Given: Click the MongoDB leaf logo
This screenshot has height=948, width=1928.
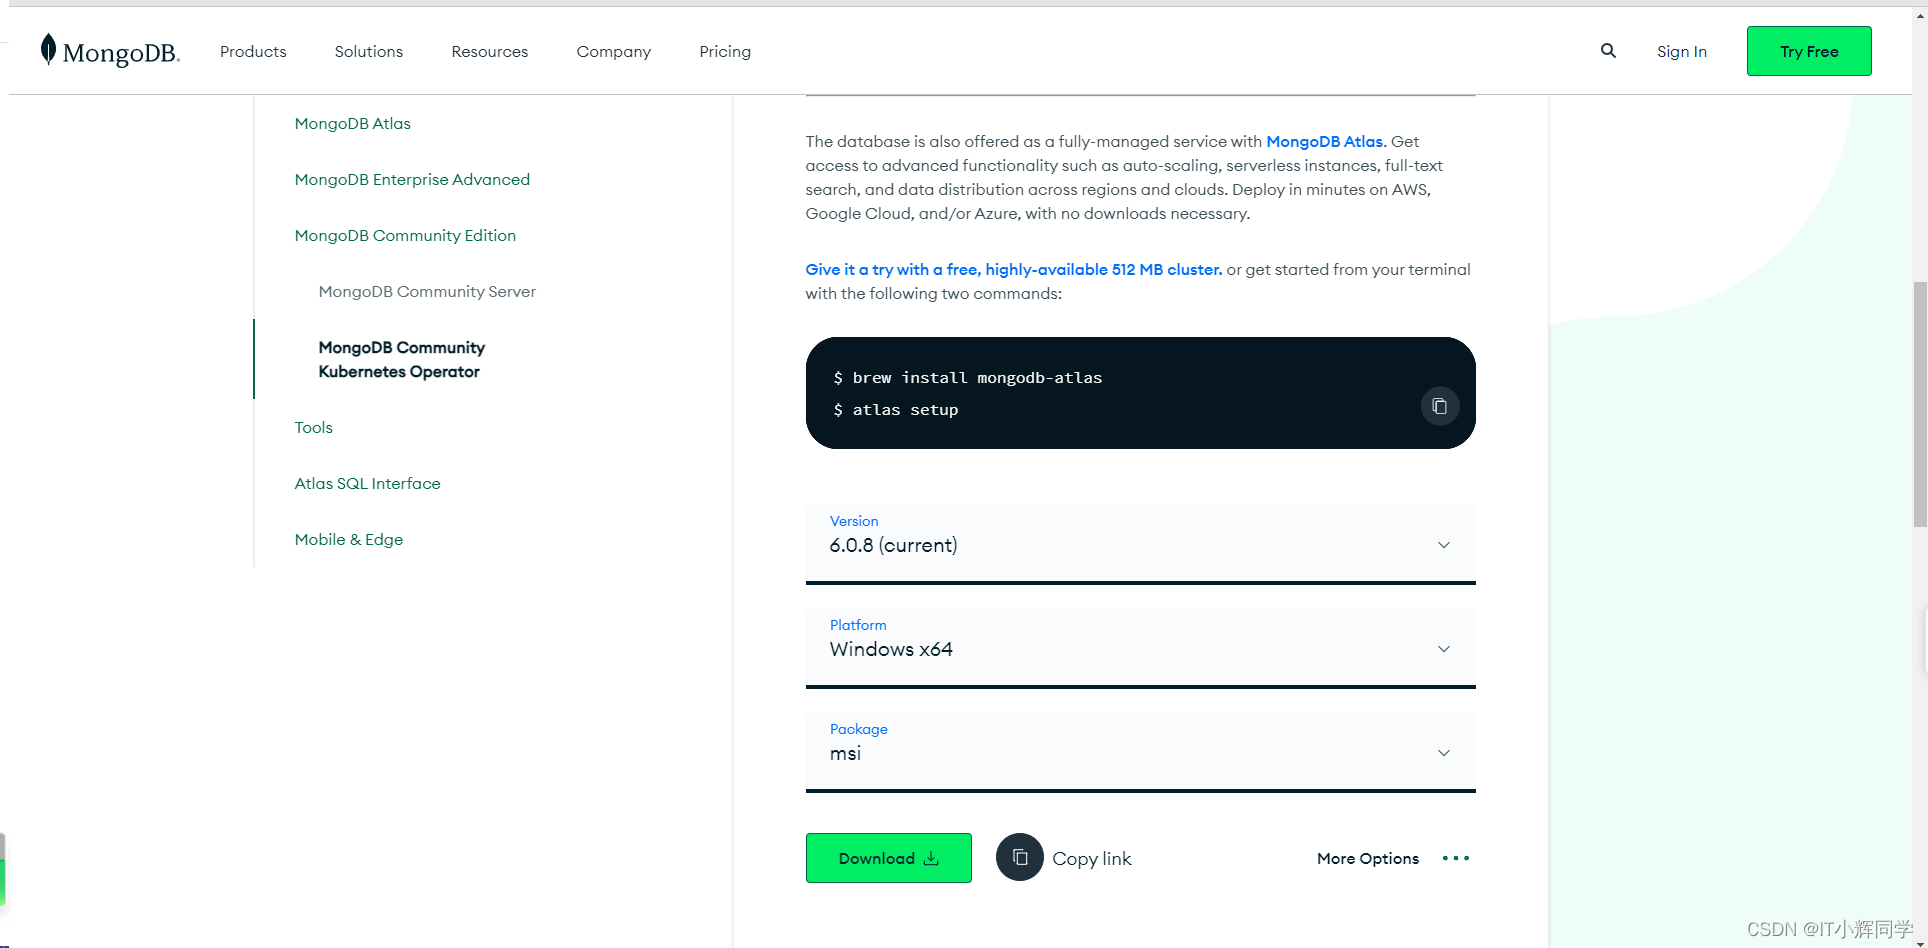Looking at the screenshot, I should pos(110,51).
